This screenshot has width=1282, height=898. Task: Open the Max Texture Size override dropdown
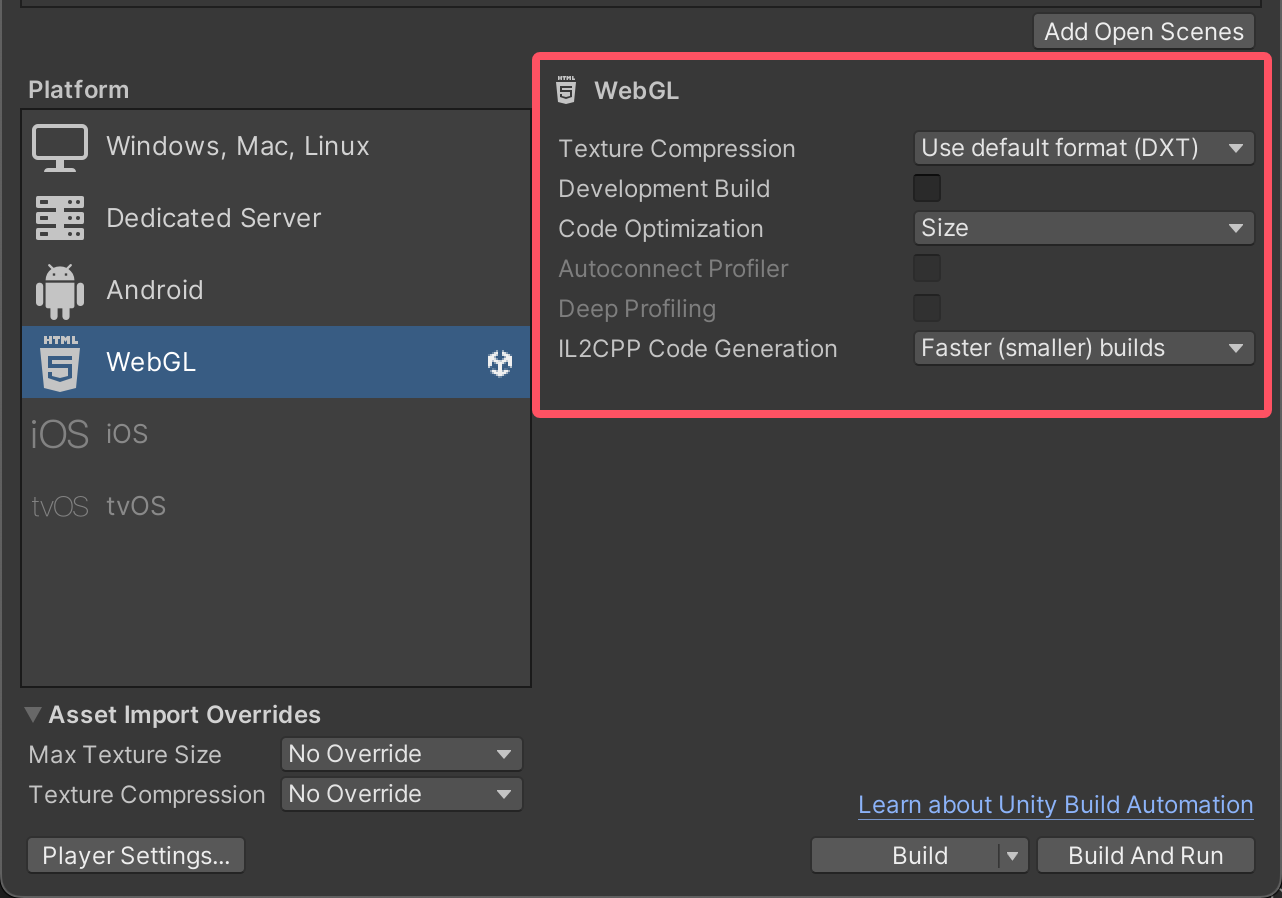pyautogui.click(x=401, y=754)
